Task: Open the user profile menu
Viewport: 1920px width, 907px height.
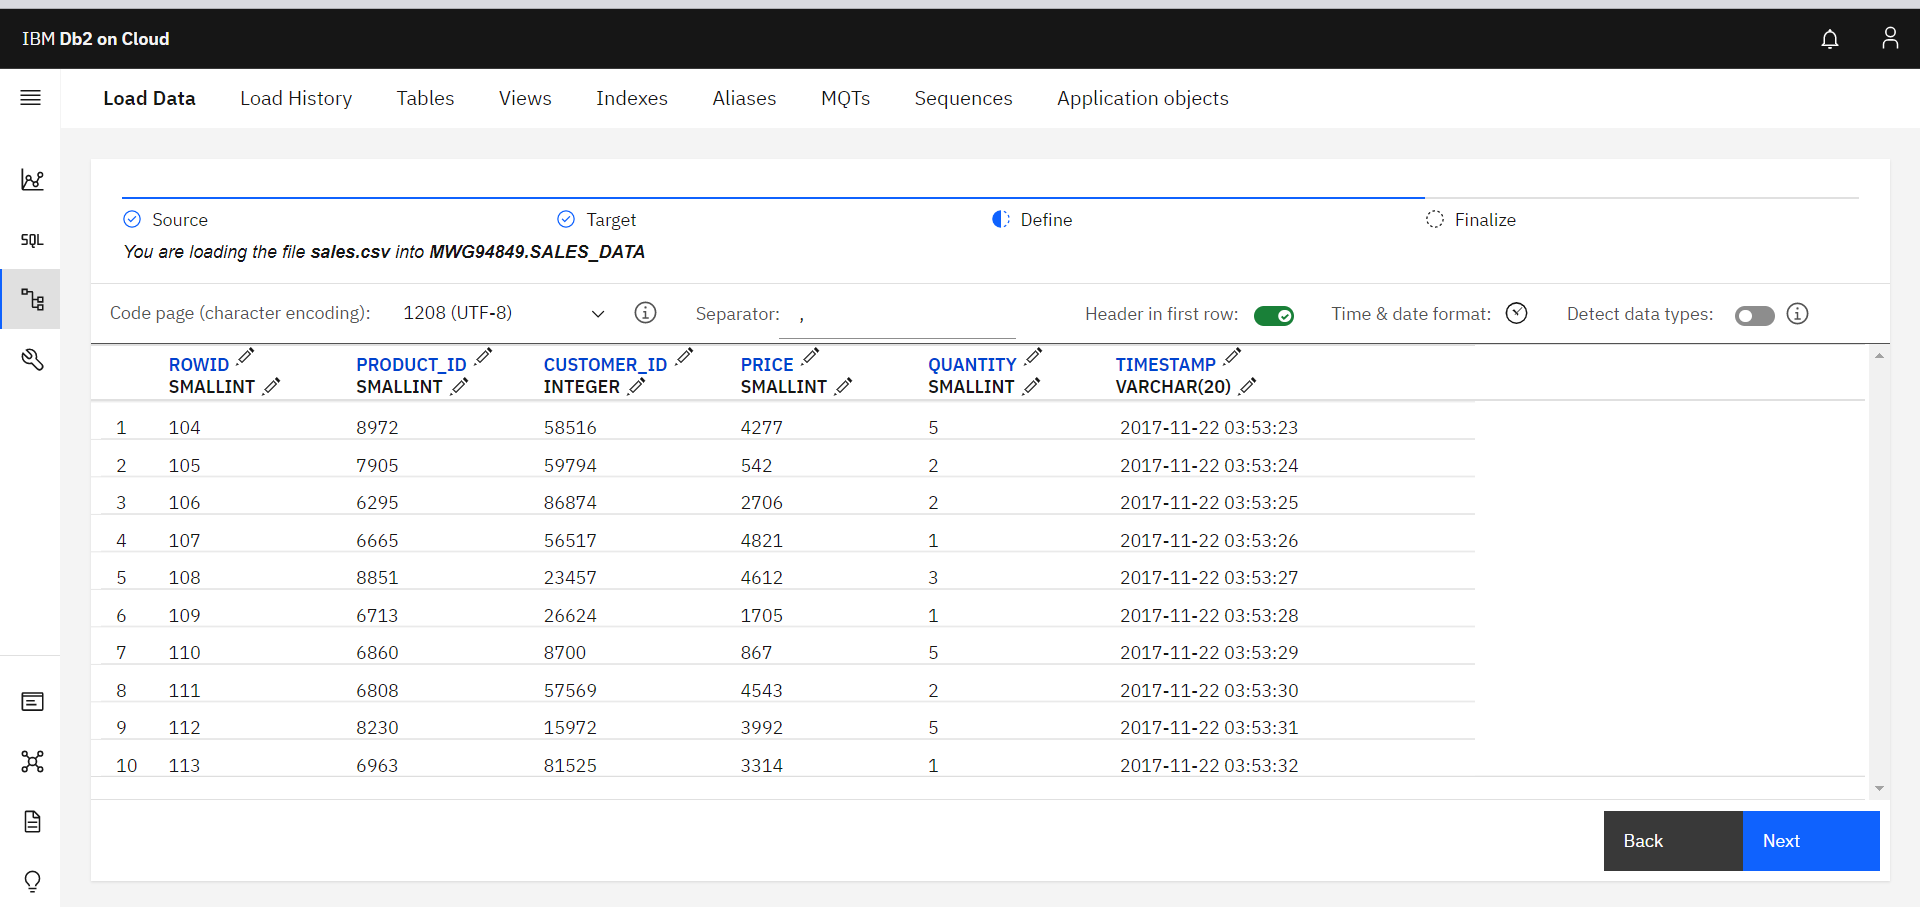Action: pos(1890,38)
